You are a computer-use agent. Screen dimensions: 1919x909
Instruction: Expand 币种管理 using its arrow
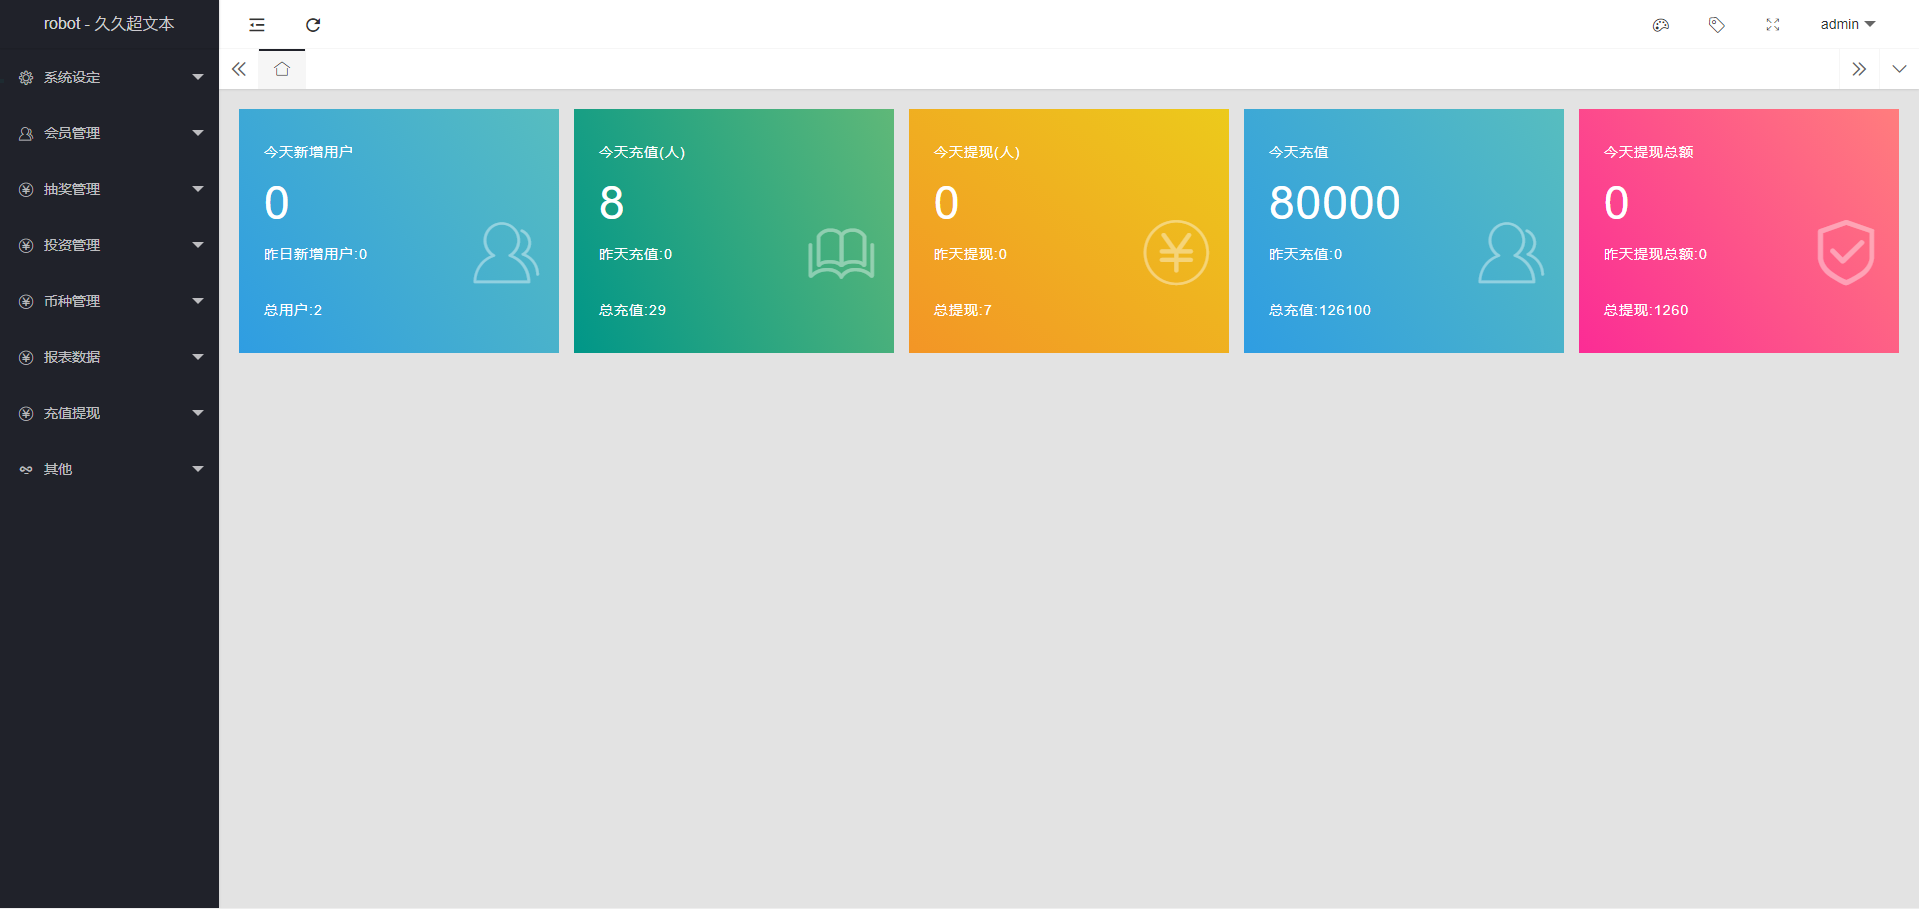pyautogui.click(x=198, y=301)
